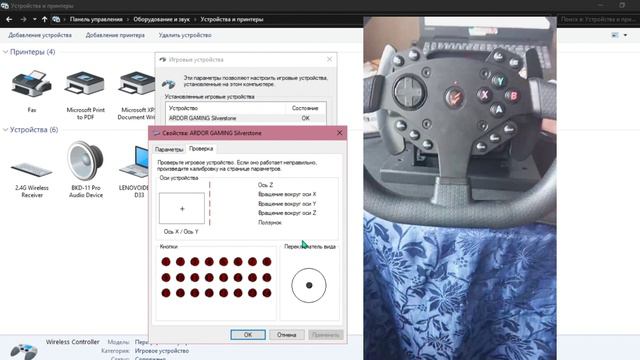
Task: Click Добавление устройства in toolbar
Action: [40, 35]
